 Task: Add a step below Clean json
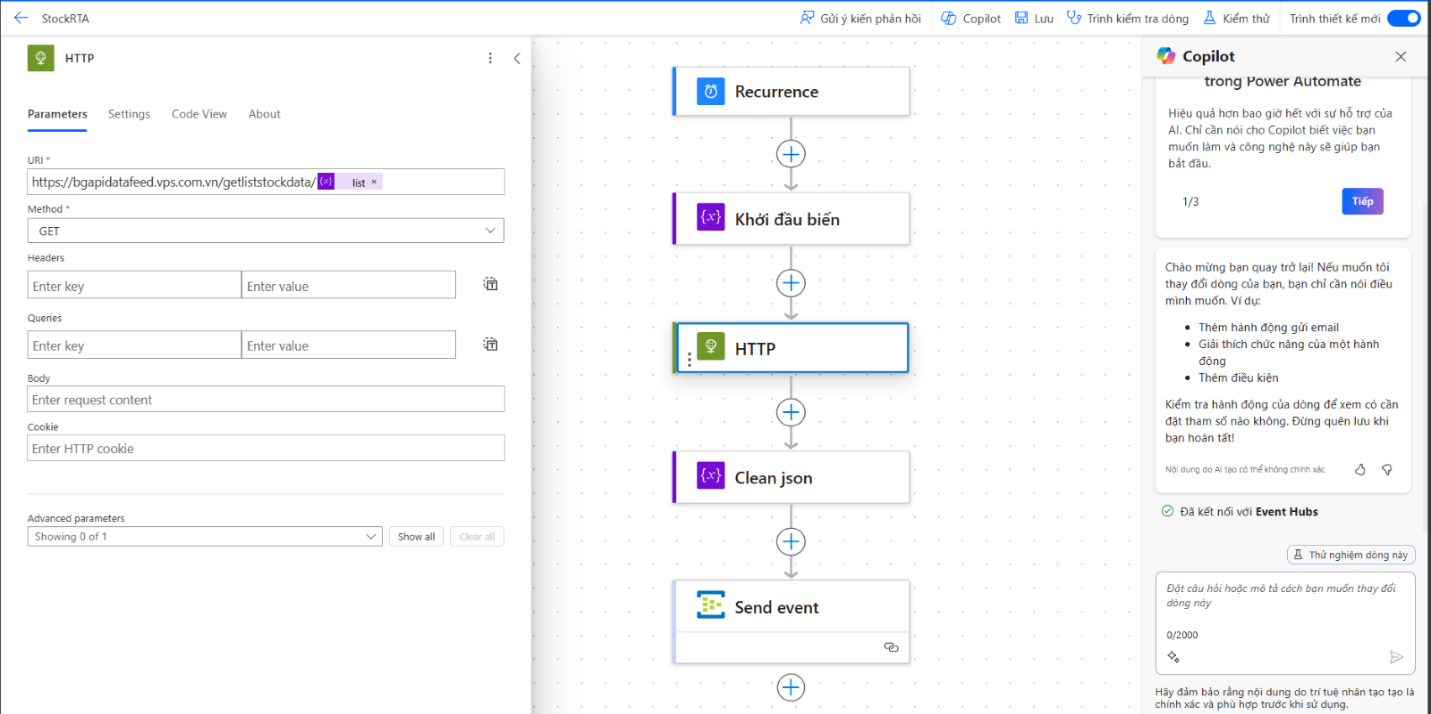[791, 541]
